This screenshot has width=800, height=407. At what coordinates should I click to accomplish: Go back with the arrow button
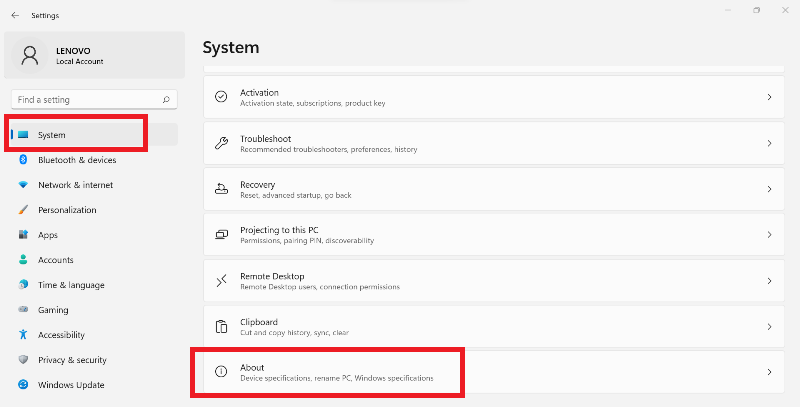coord(15,15)
